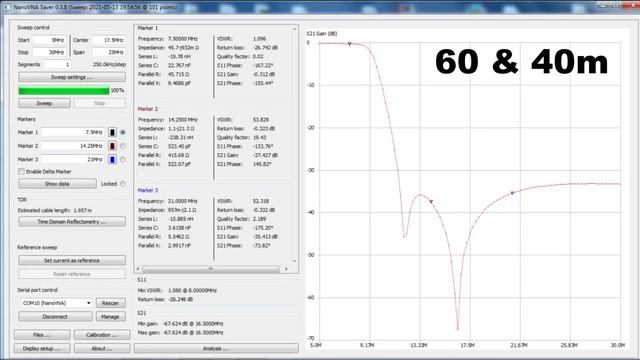
Task: Open Marker 3 blue color swatch
Action: [x=112, y=159]
